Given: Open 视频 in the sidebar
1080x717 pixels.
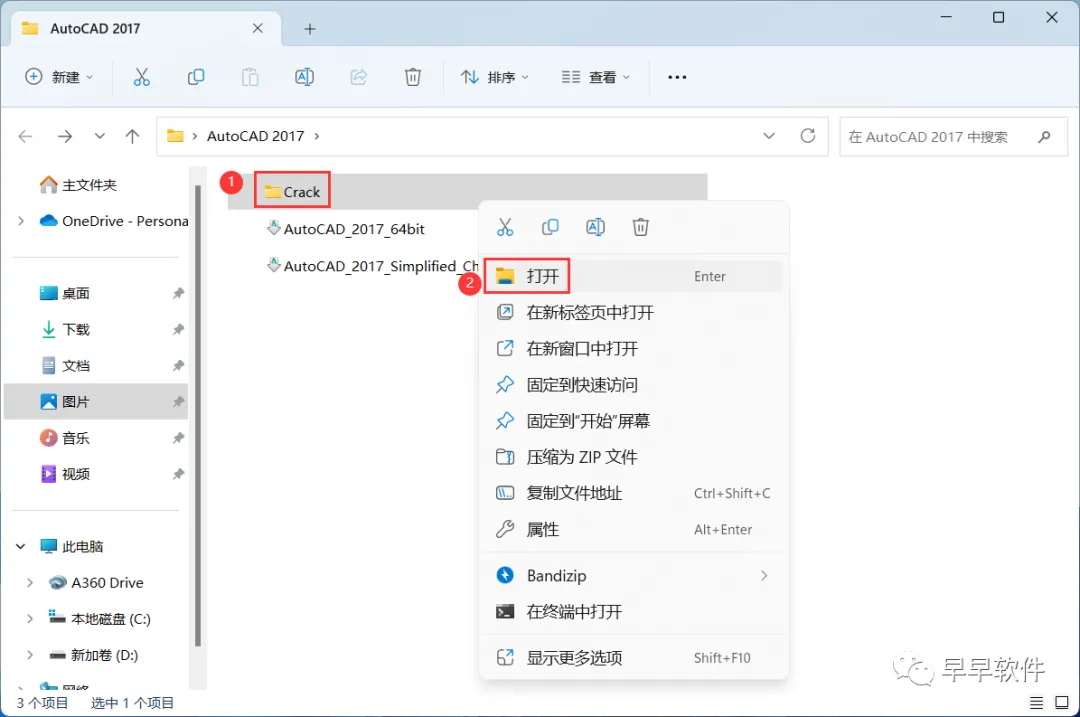Looking at the screenshot, I should (65, 474).
